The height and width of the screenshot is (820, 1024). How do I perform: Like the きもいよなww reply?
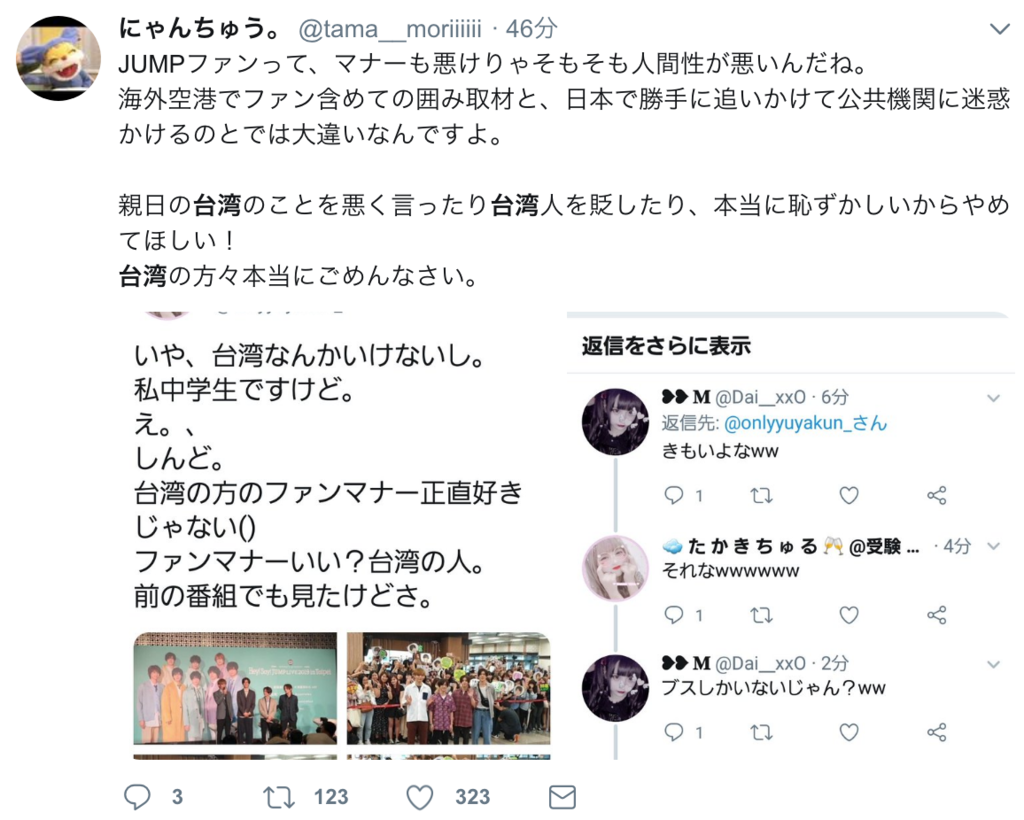pos(848,496)
